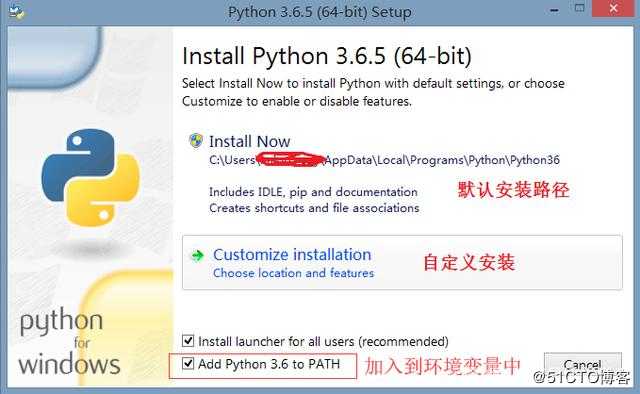Click the 'Choose location and features' text
This screenshot has height=394, width=640.
point(293,273)
